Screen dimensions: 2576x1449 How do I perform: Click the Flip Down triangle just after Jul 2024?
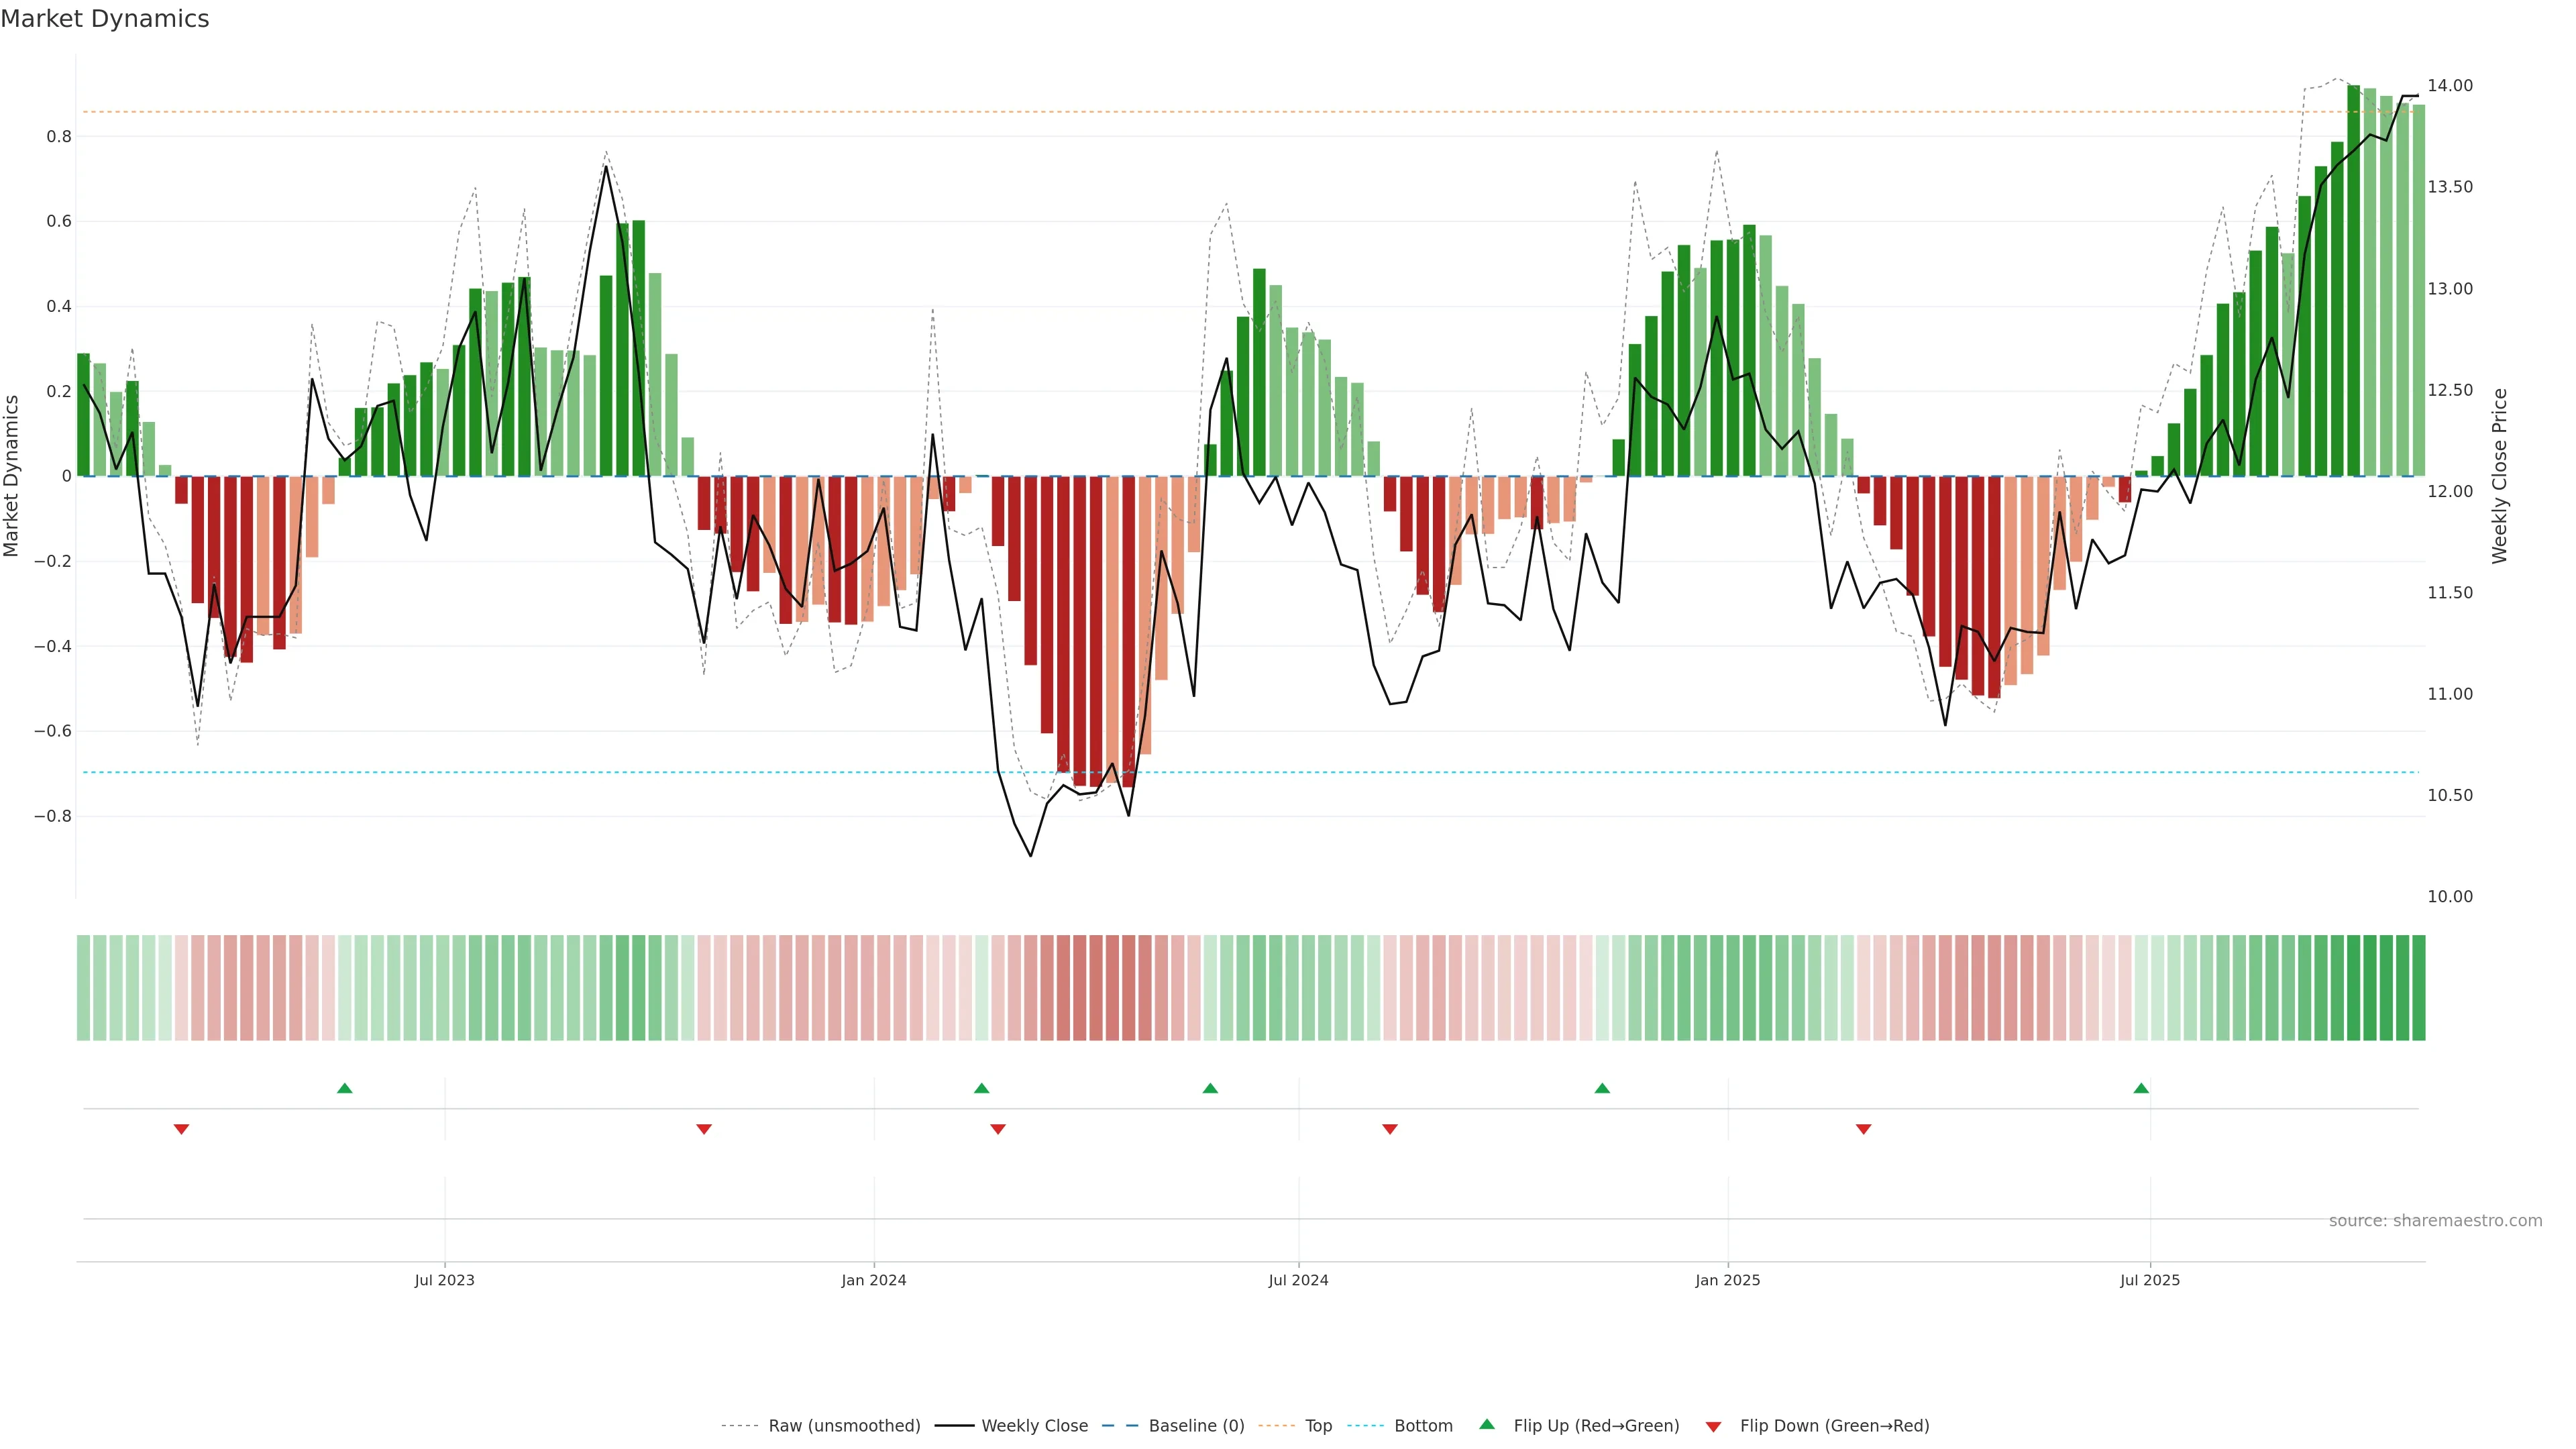coord(1389,1129)
